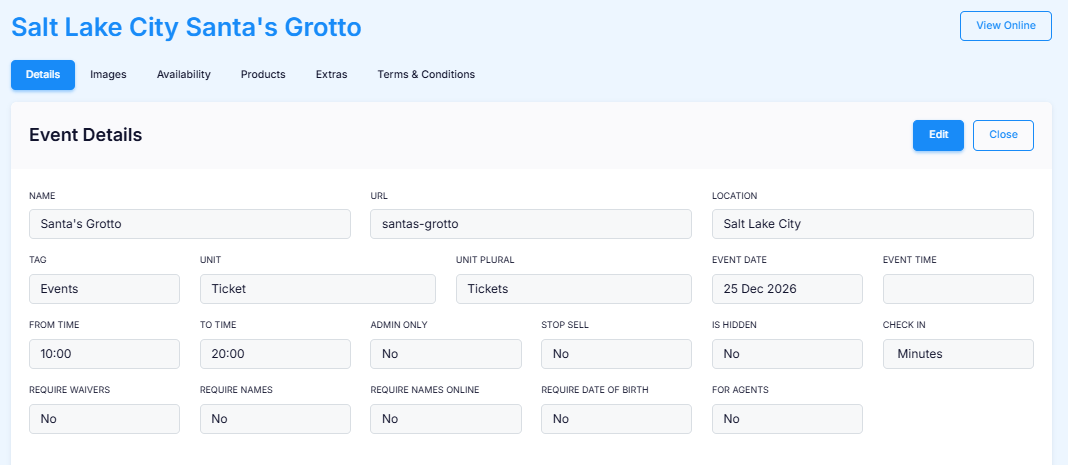Click the FOR AGENTS label

[740, 390]
